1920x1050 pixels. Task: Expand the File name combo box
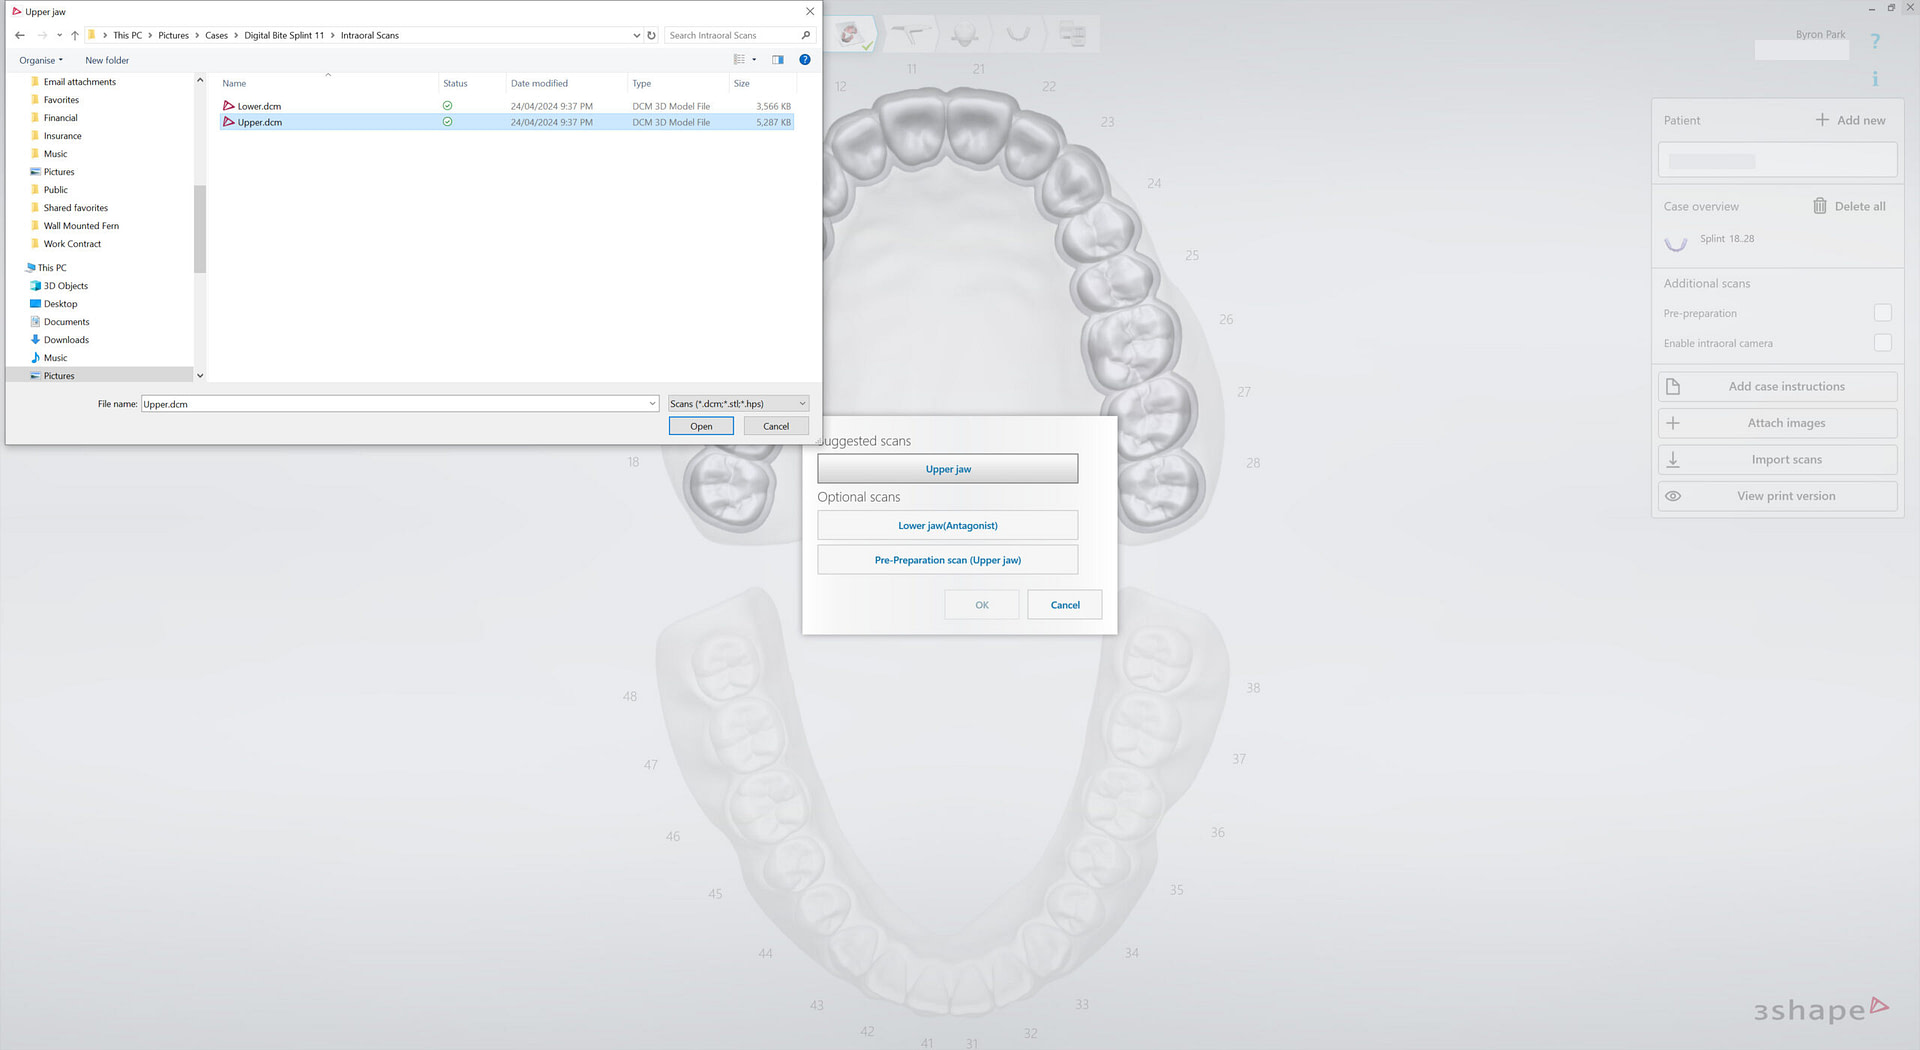coord(652,403)
